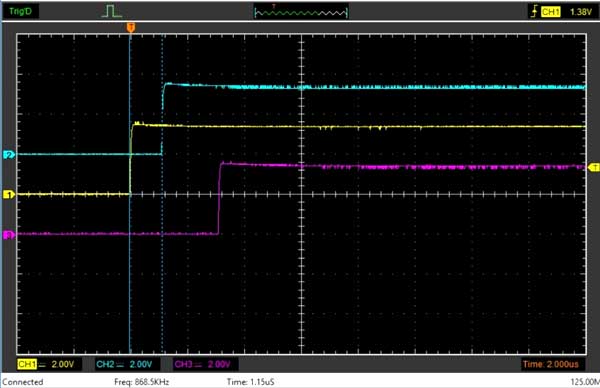The width and height of the screenshot is (600, 388).
Task: Select the CH1 trigger source label
Action: [550, 12]
